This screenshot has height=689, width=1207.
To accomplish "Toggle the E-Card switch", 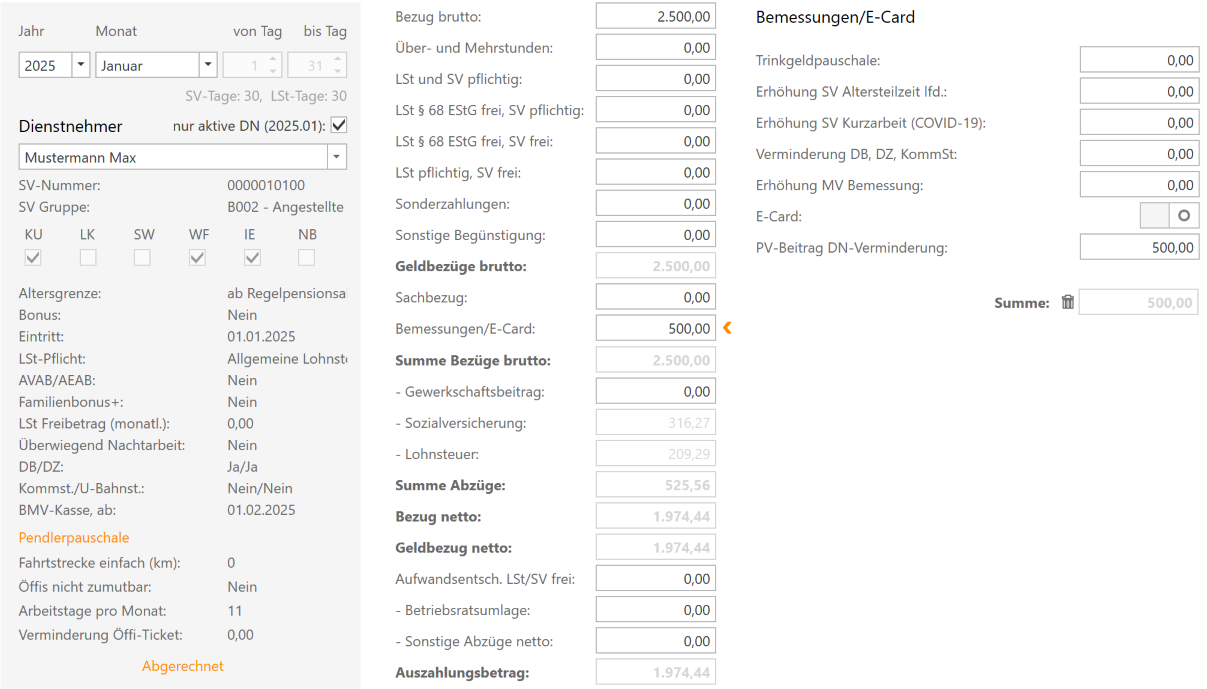I will pos(1169,215).
